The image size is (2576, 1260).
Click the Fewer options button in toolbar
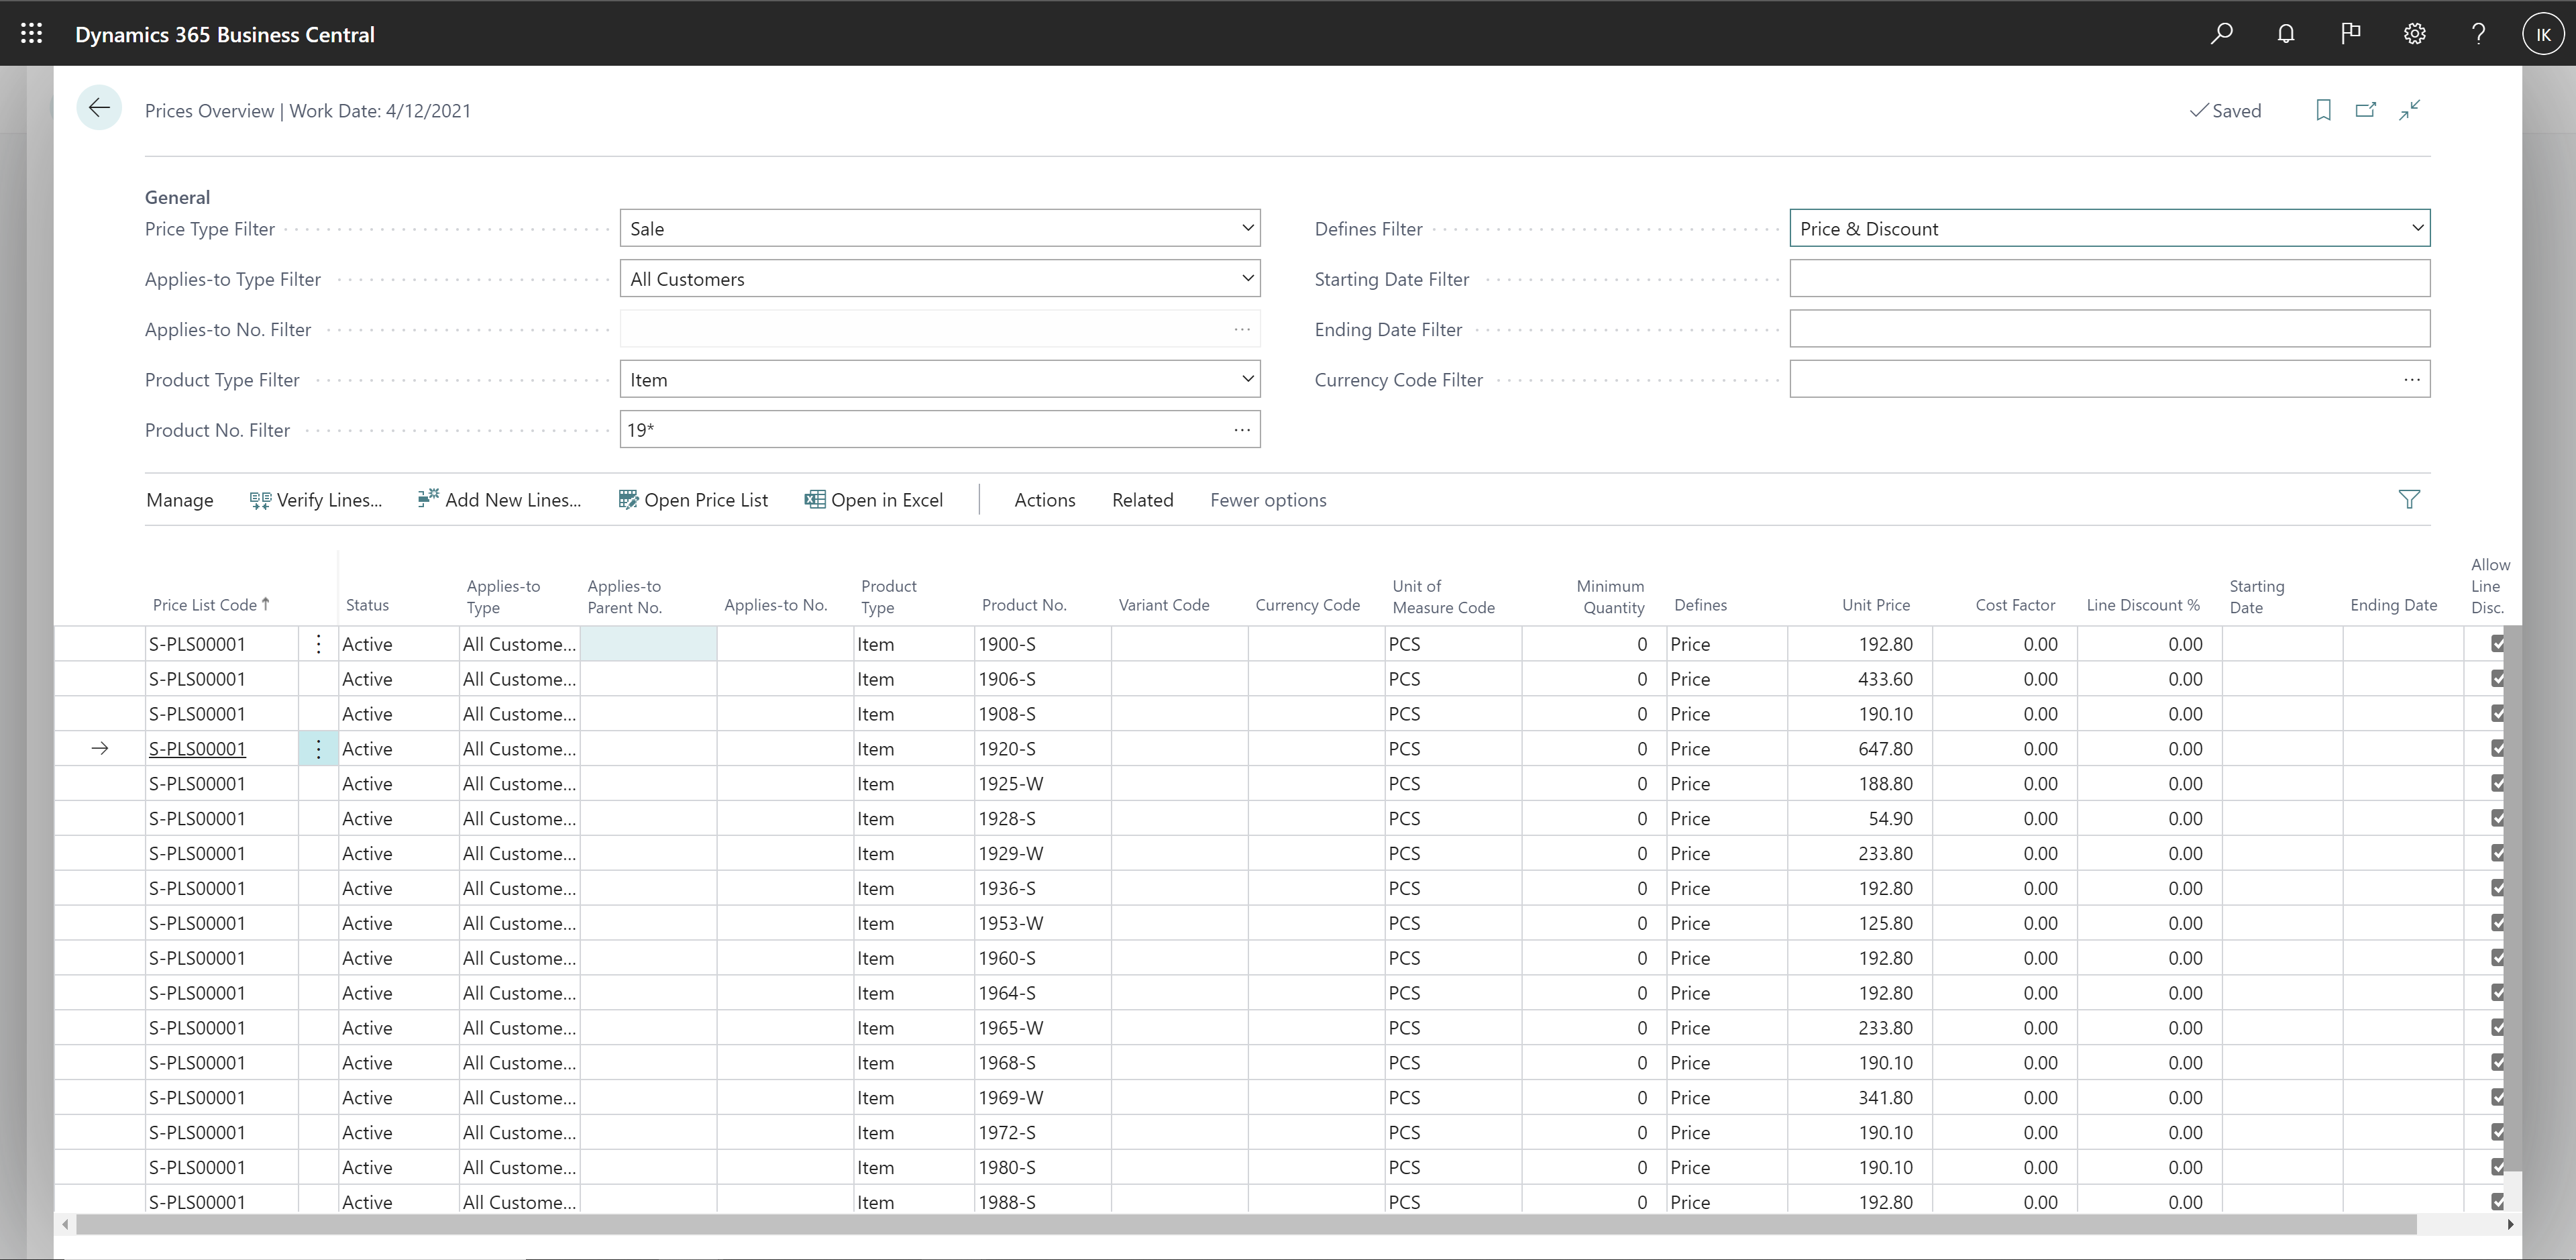[x=1267, y=499]
